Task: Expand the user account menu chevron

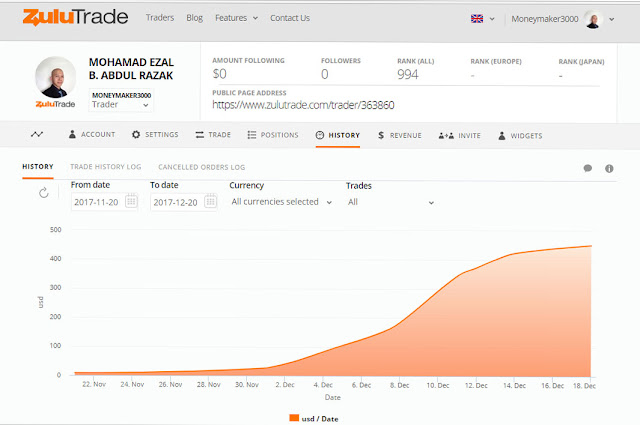Action: click(x=611, y=19)
